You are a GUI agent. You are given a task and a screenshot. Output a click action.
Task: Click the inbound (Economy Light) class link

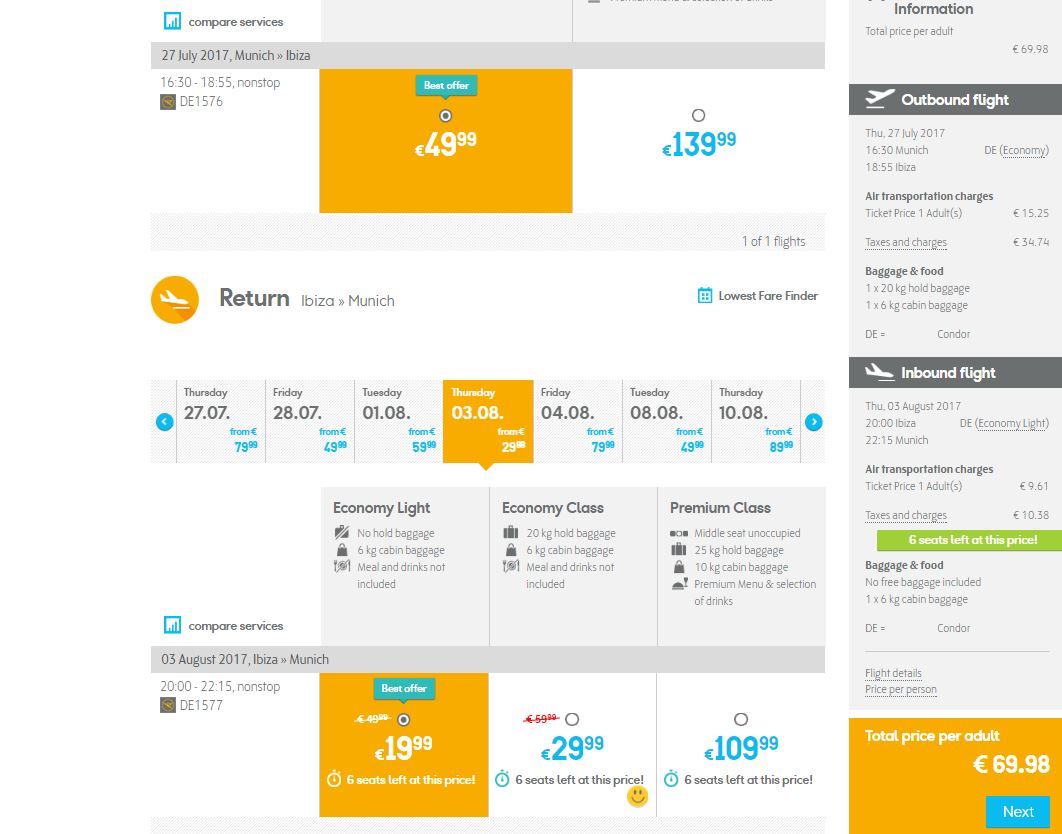[1012, 423]
